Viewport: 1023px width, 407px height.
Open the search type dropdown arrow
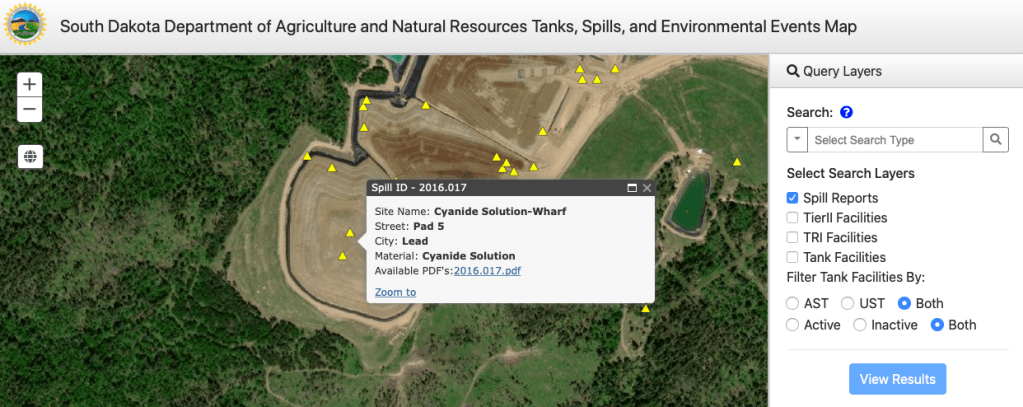tap(797, 140)
